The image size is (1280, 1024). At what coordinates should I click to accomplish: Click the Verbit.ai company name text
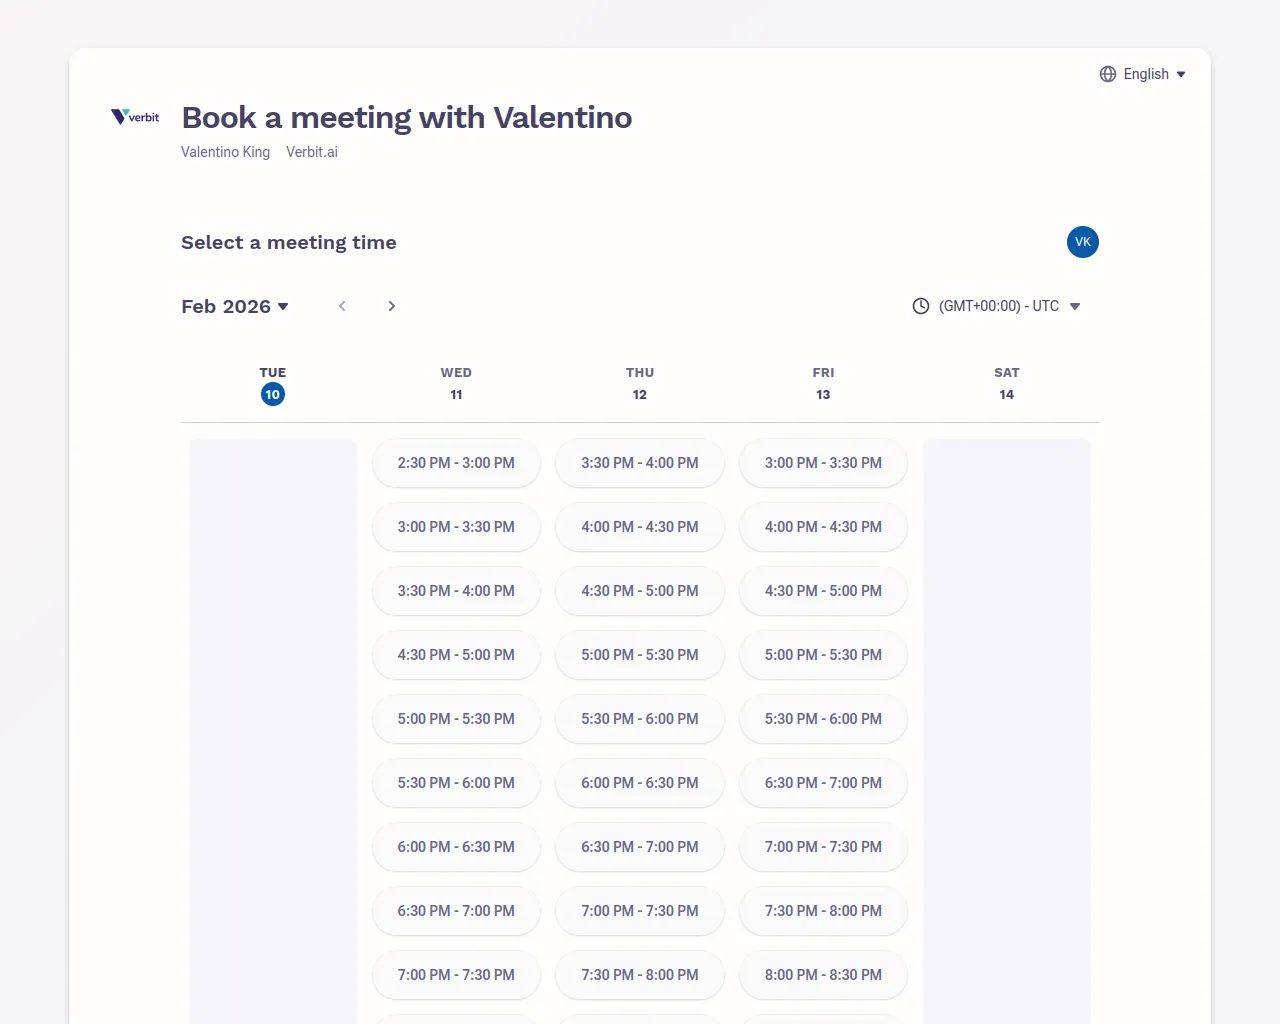click(x=312, y=152)
